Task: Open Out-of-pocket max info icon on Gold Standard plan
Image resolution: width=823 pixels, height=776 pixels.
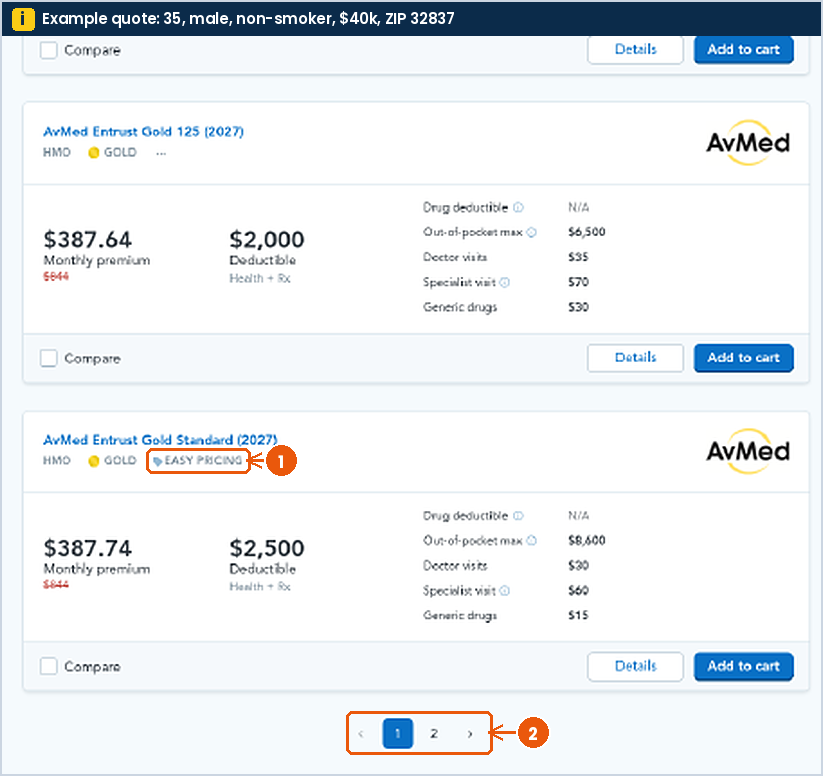Action: pos(531,540)
